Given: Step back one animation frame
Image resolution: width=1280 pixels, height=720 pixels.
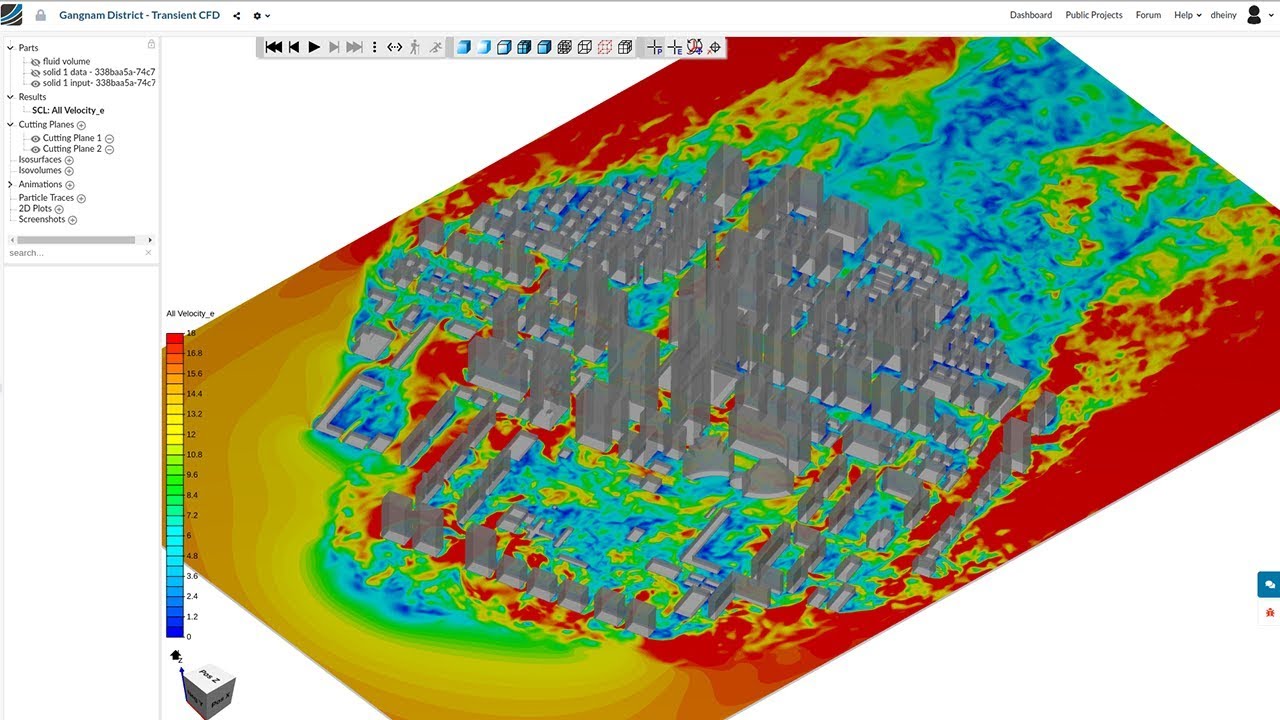Looking at the screenshot, I should [x=294, y=47].
